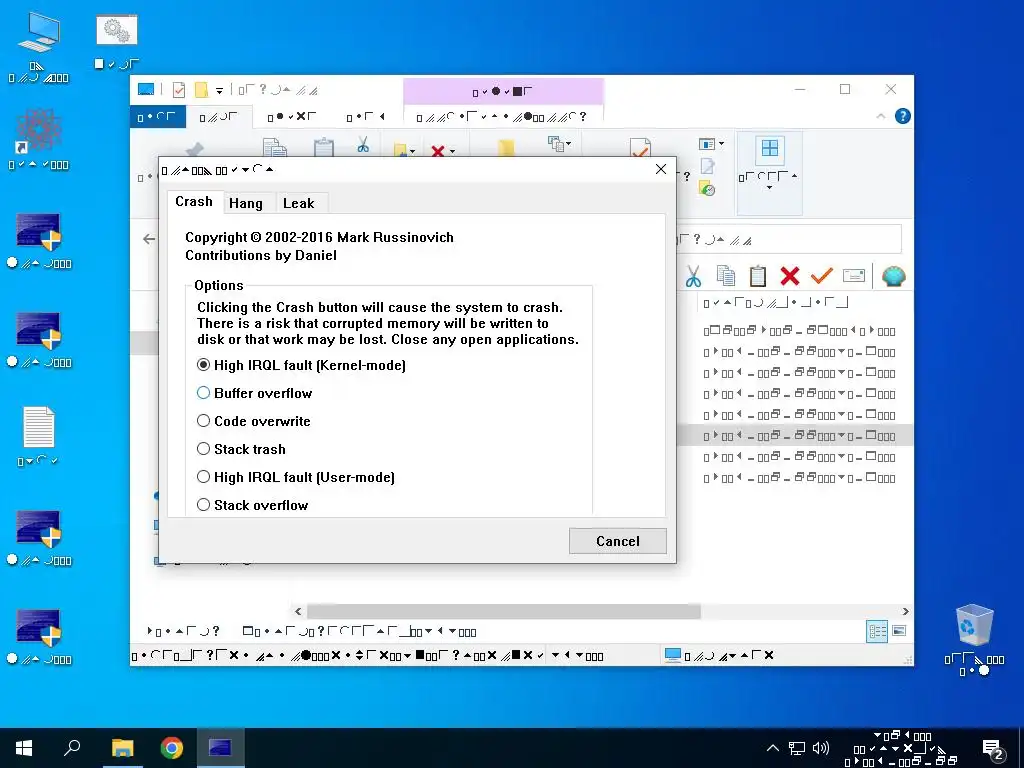Open Google Chrome from taskbar
The width and height of the screenshot is (1024, 768).
172,748
